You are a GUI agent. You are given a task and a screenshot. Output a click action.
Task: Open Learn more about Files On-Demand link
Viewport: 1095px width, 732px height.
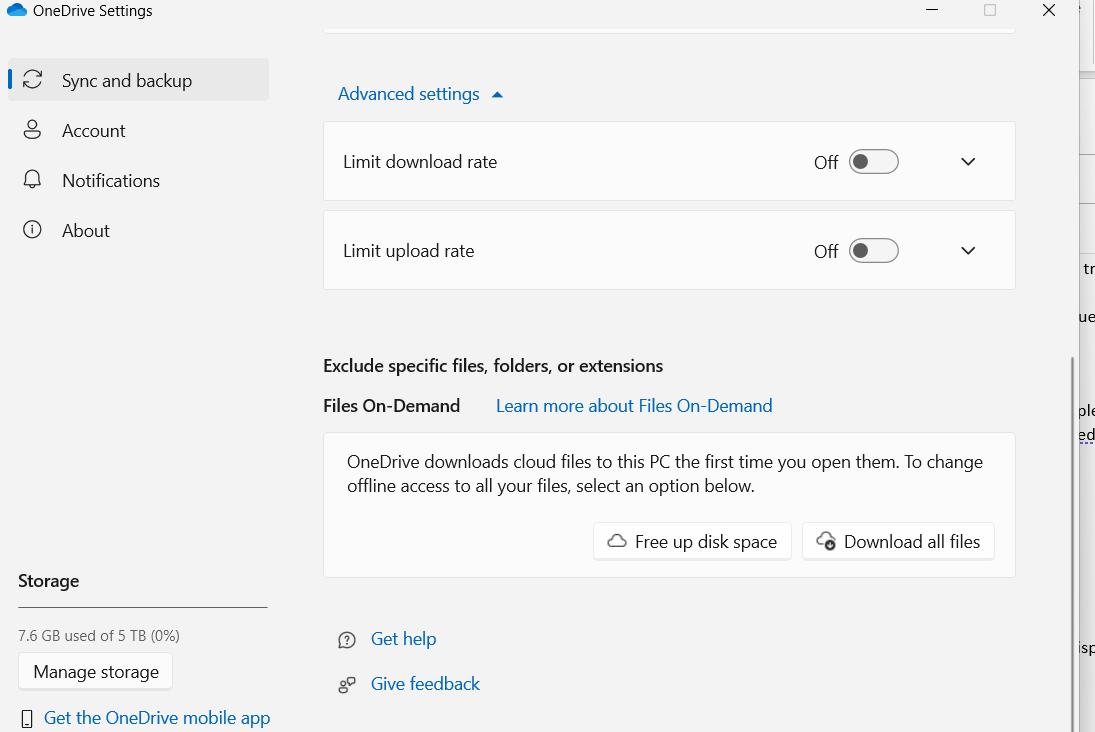634,406
